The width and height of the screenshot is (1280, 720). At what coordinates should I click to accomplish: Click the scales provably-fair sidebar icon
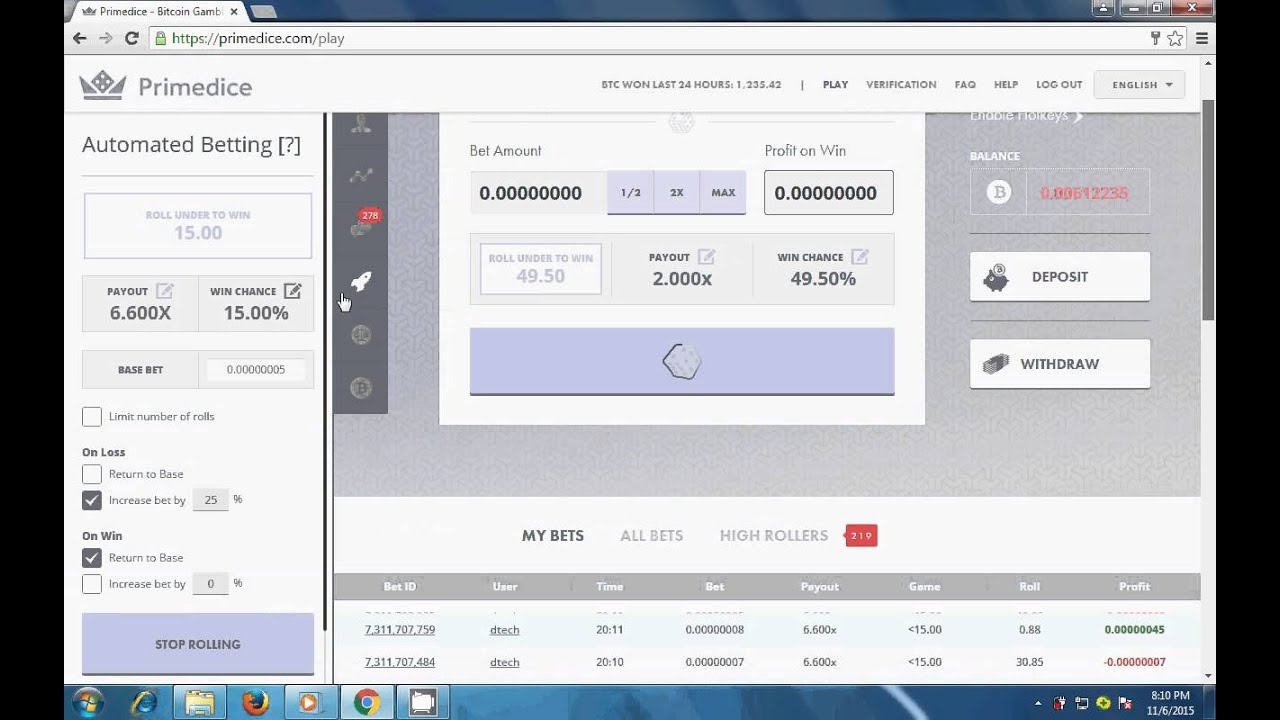click(x=361, y=335)
